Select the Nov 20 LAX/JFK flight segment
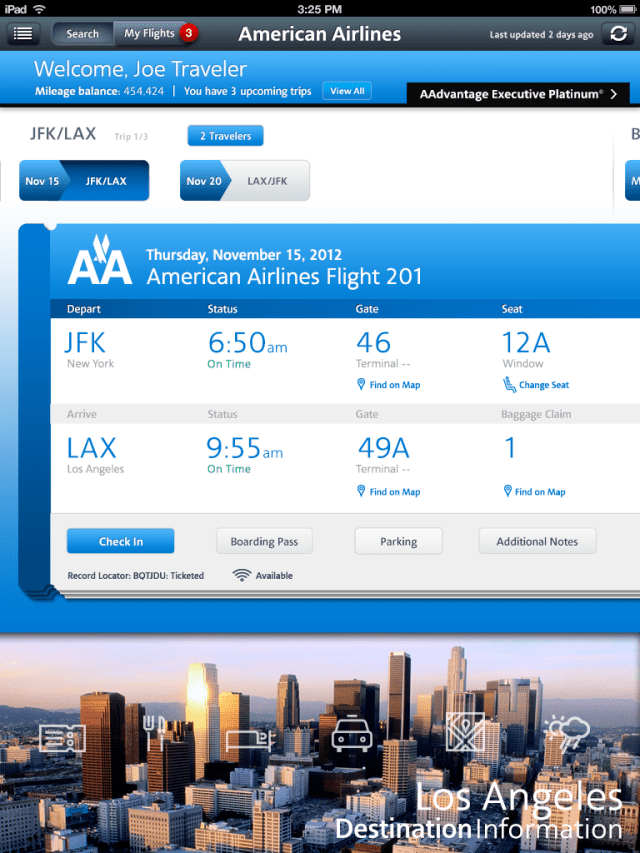This screenshot has height=853, width=640. (x=245, y=181)
